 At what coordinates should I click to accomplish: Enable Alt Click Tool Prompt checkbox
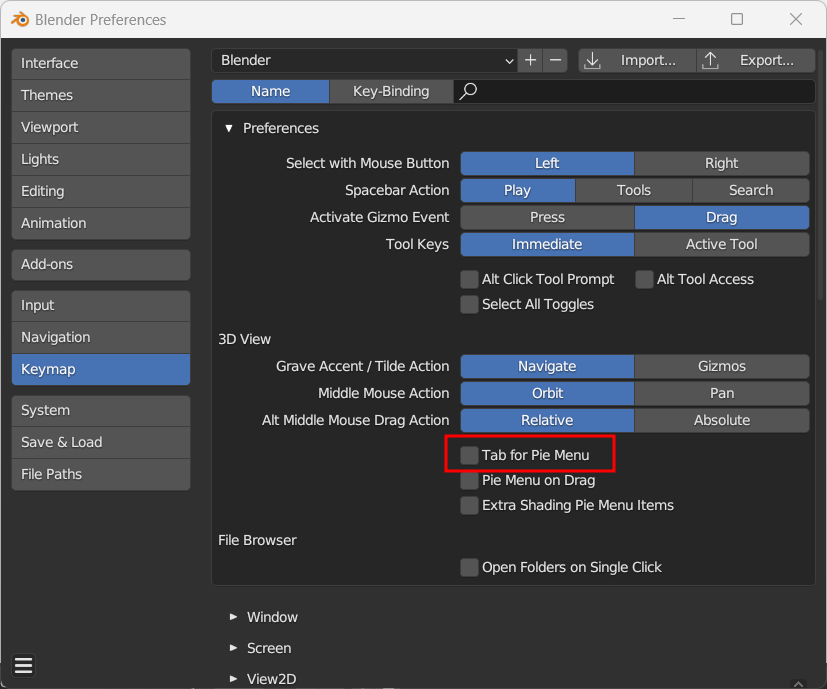(469, 279)
